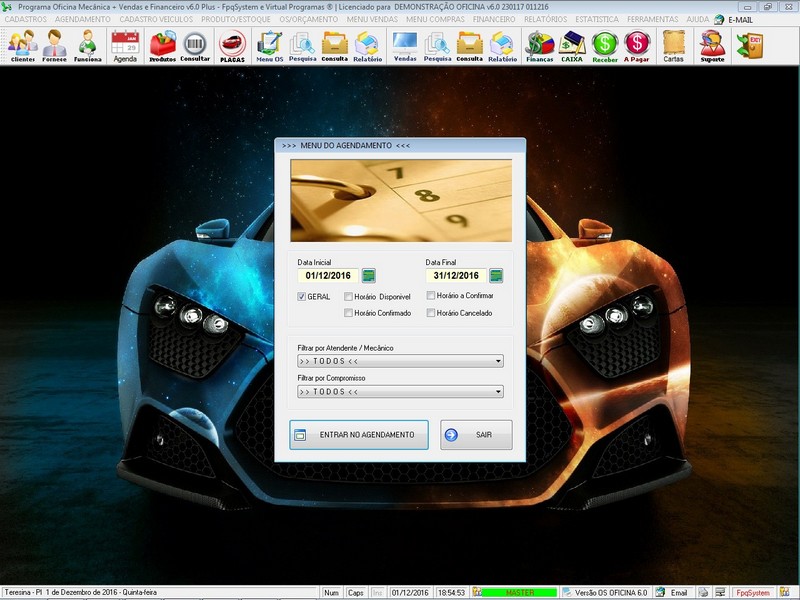Open Suporte support icon

(712, 46)
